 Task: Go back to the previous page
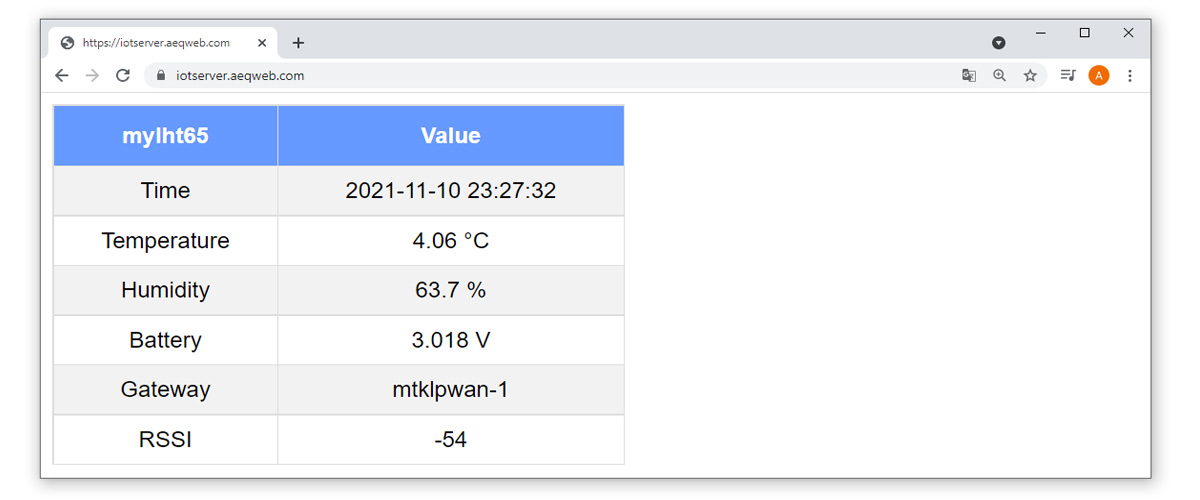[x=62, y=75]
